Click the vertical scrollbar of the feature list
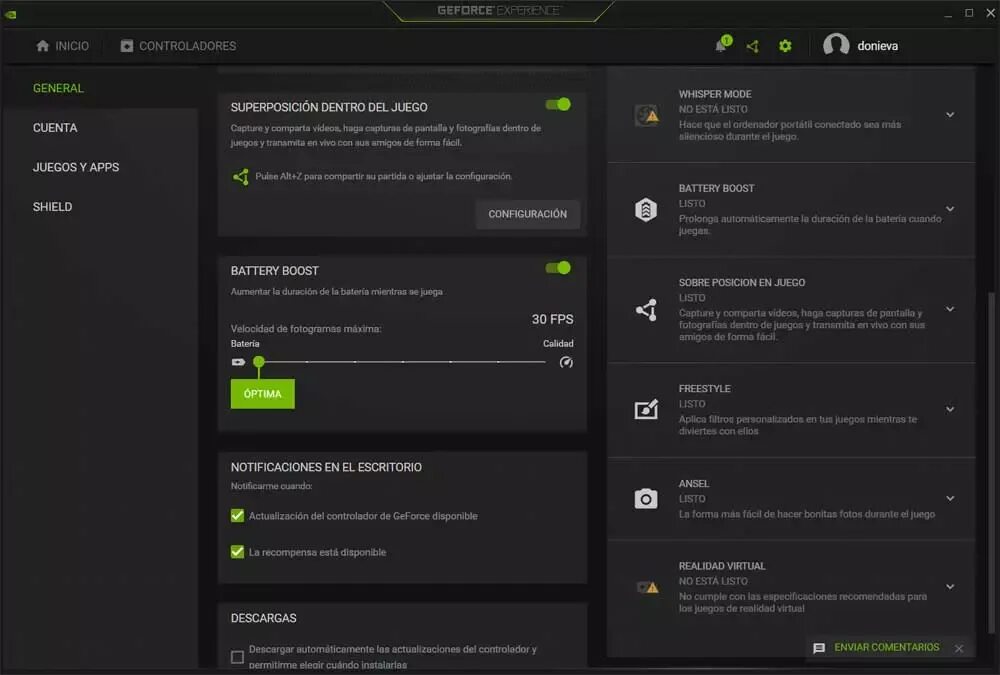Viewport: 1000px width, 675px height. (990, 463)
